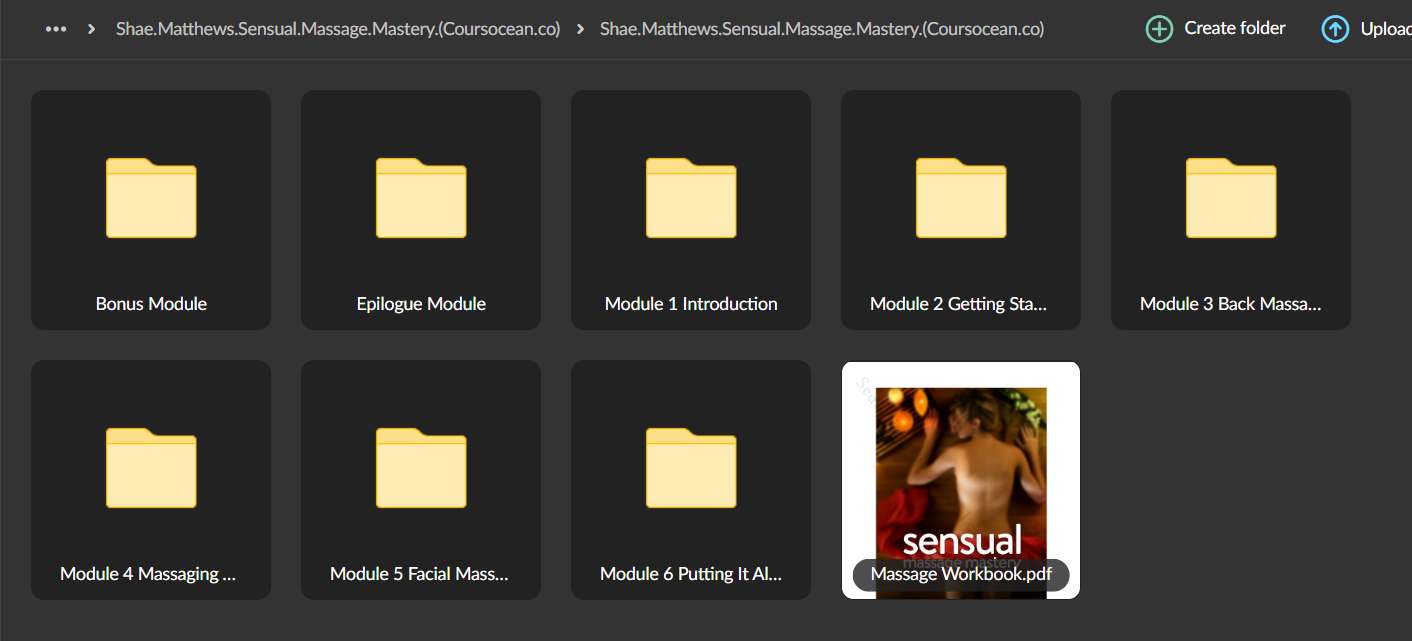This screenshot has width=1412, height=641.
Task: Click the Create folder plus icon
Action: tap(1159, 29)
